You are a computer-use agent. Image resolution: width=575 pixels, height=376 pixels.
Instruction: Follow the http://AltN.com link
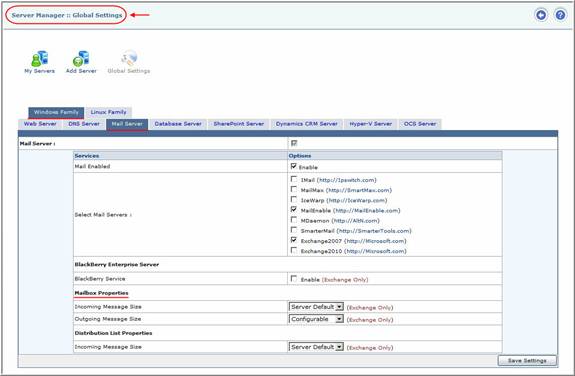coord(355,221)
